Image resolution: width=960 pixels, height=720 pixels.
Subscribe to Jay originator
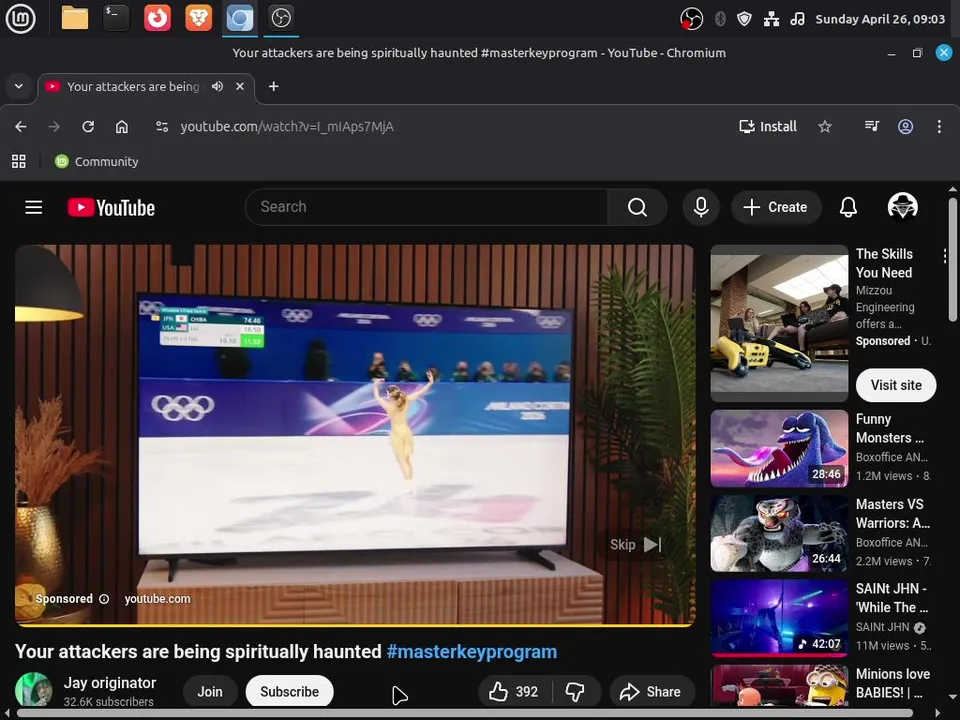pos(290,691)
